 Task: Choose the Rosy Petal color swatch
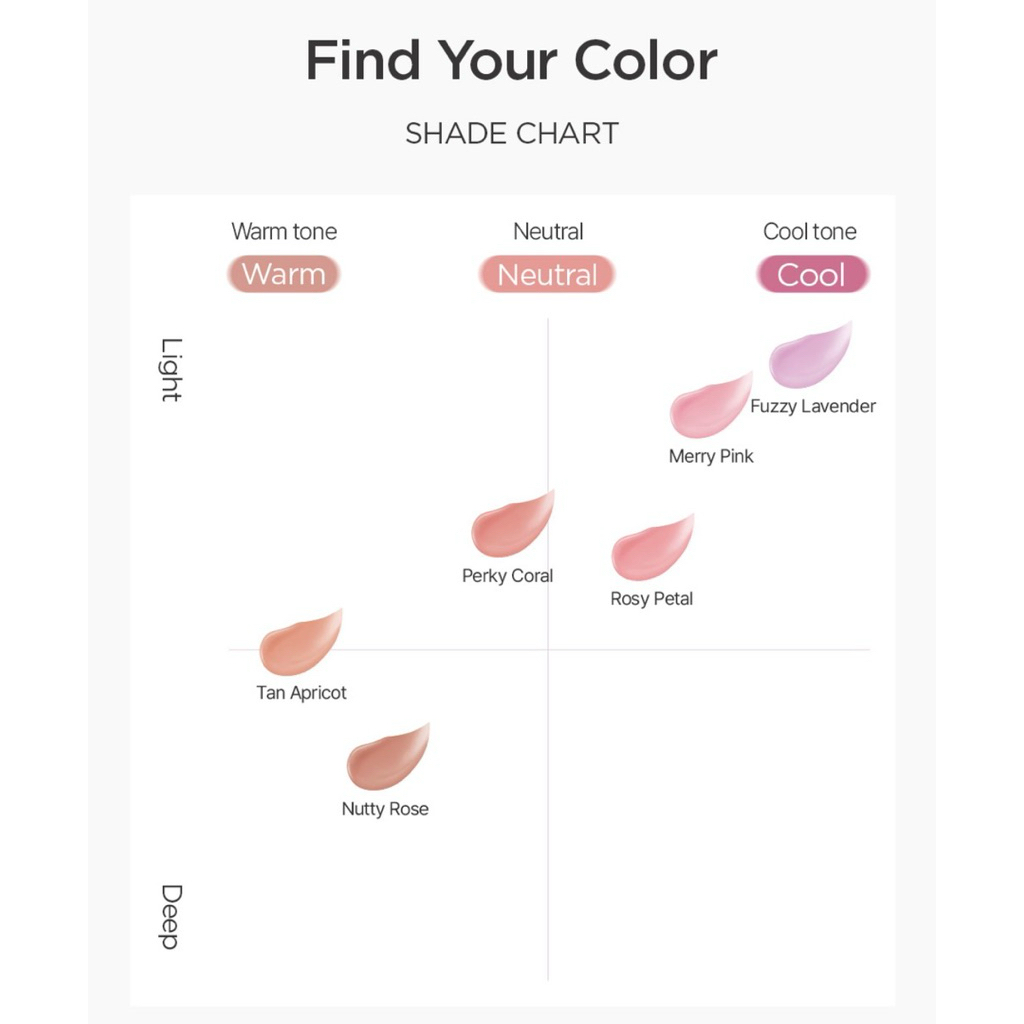point(651,549)
